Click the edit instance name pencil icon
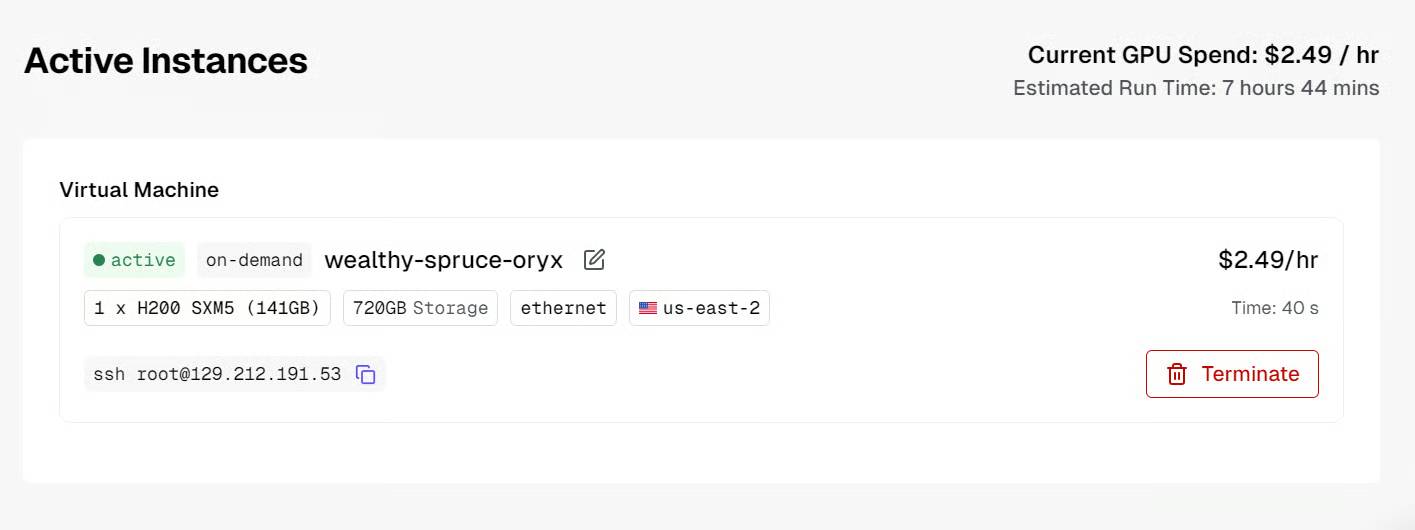This screenshot has width=1415, height=530. coord(594,260)
